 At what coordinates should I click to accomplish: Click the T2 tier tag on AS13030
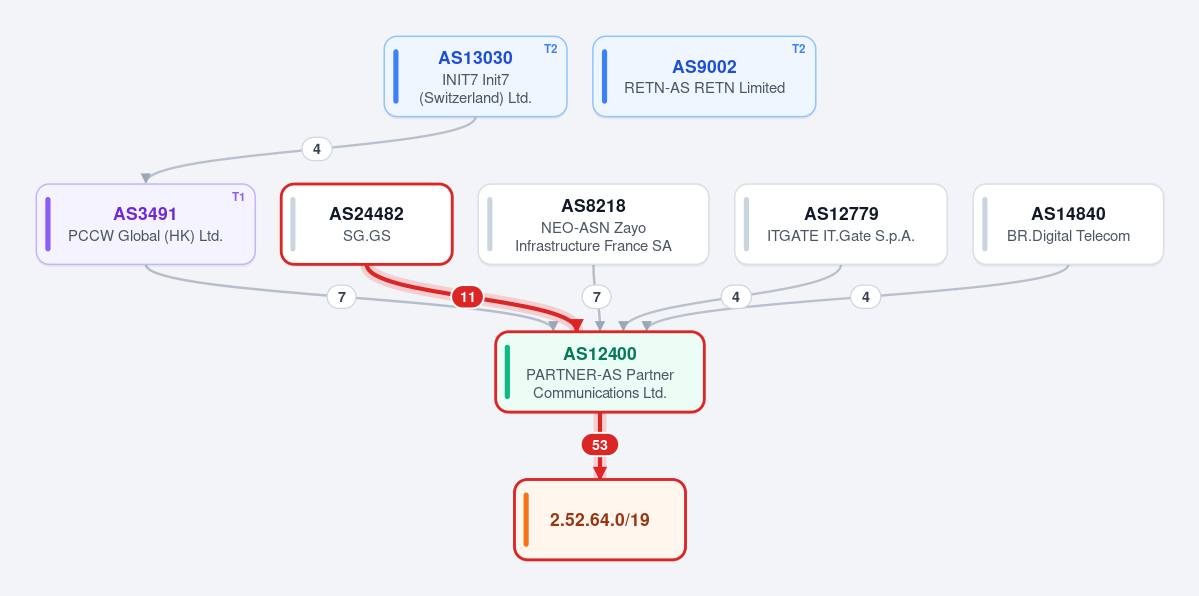pyautogui.click(x=551, y=49)
